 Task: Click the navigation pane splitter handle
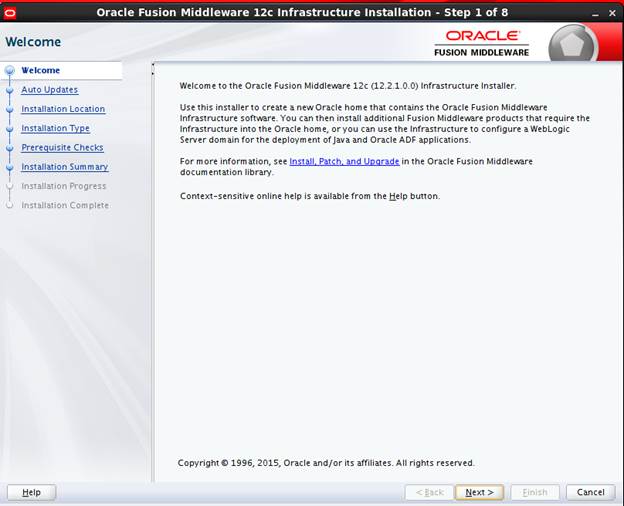[x=153, y=71]
